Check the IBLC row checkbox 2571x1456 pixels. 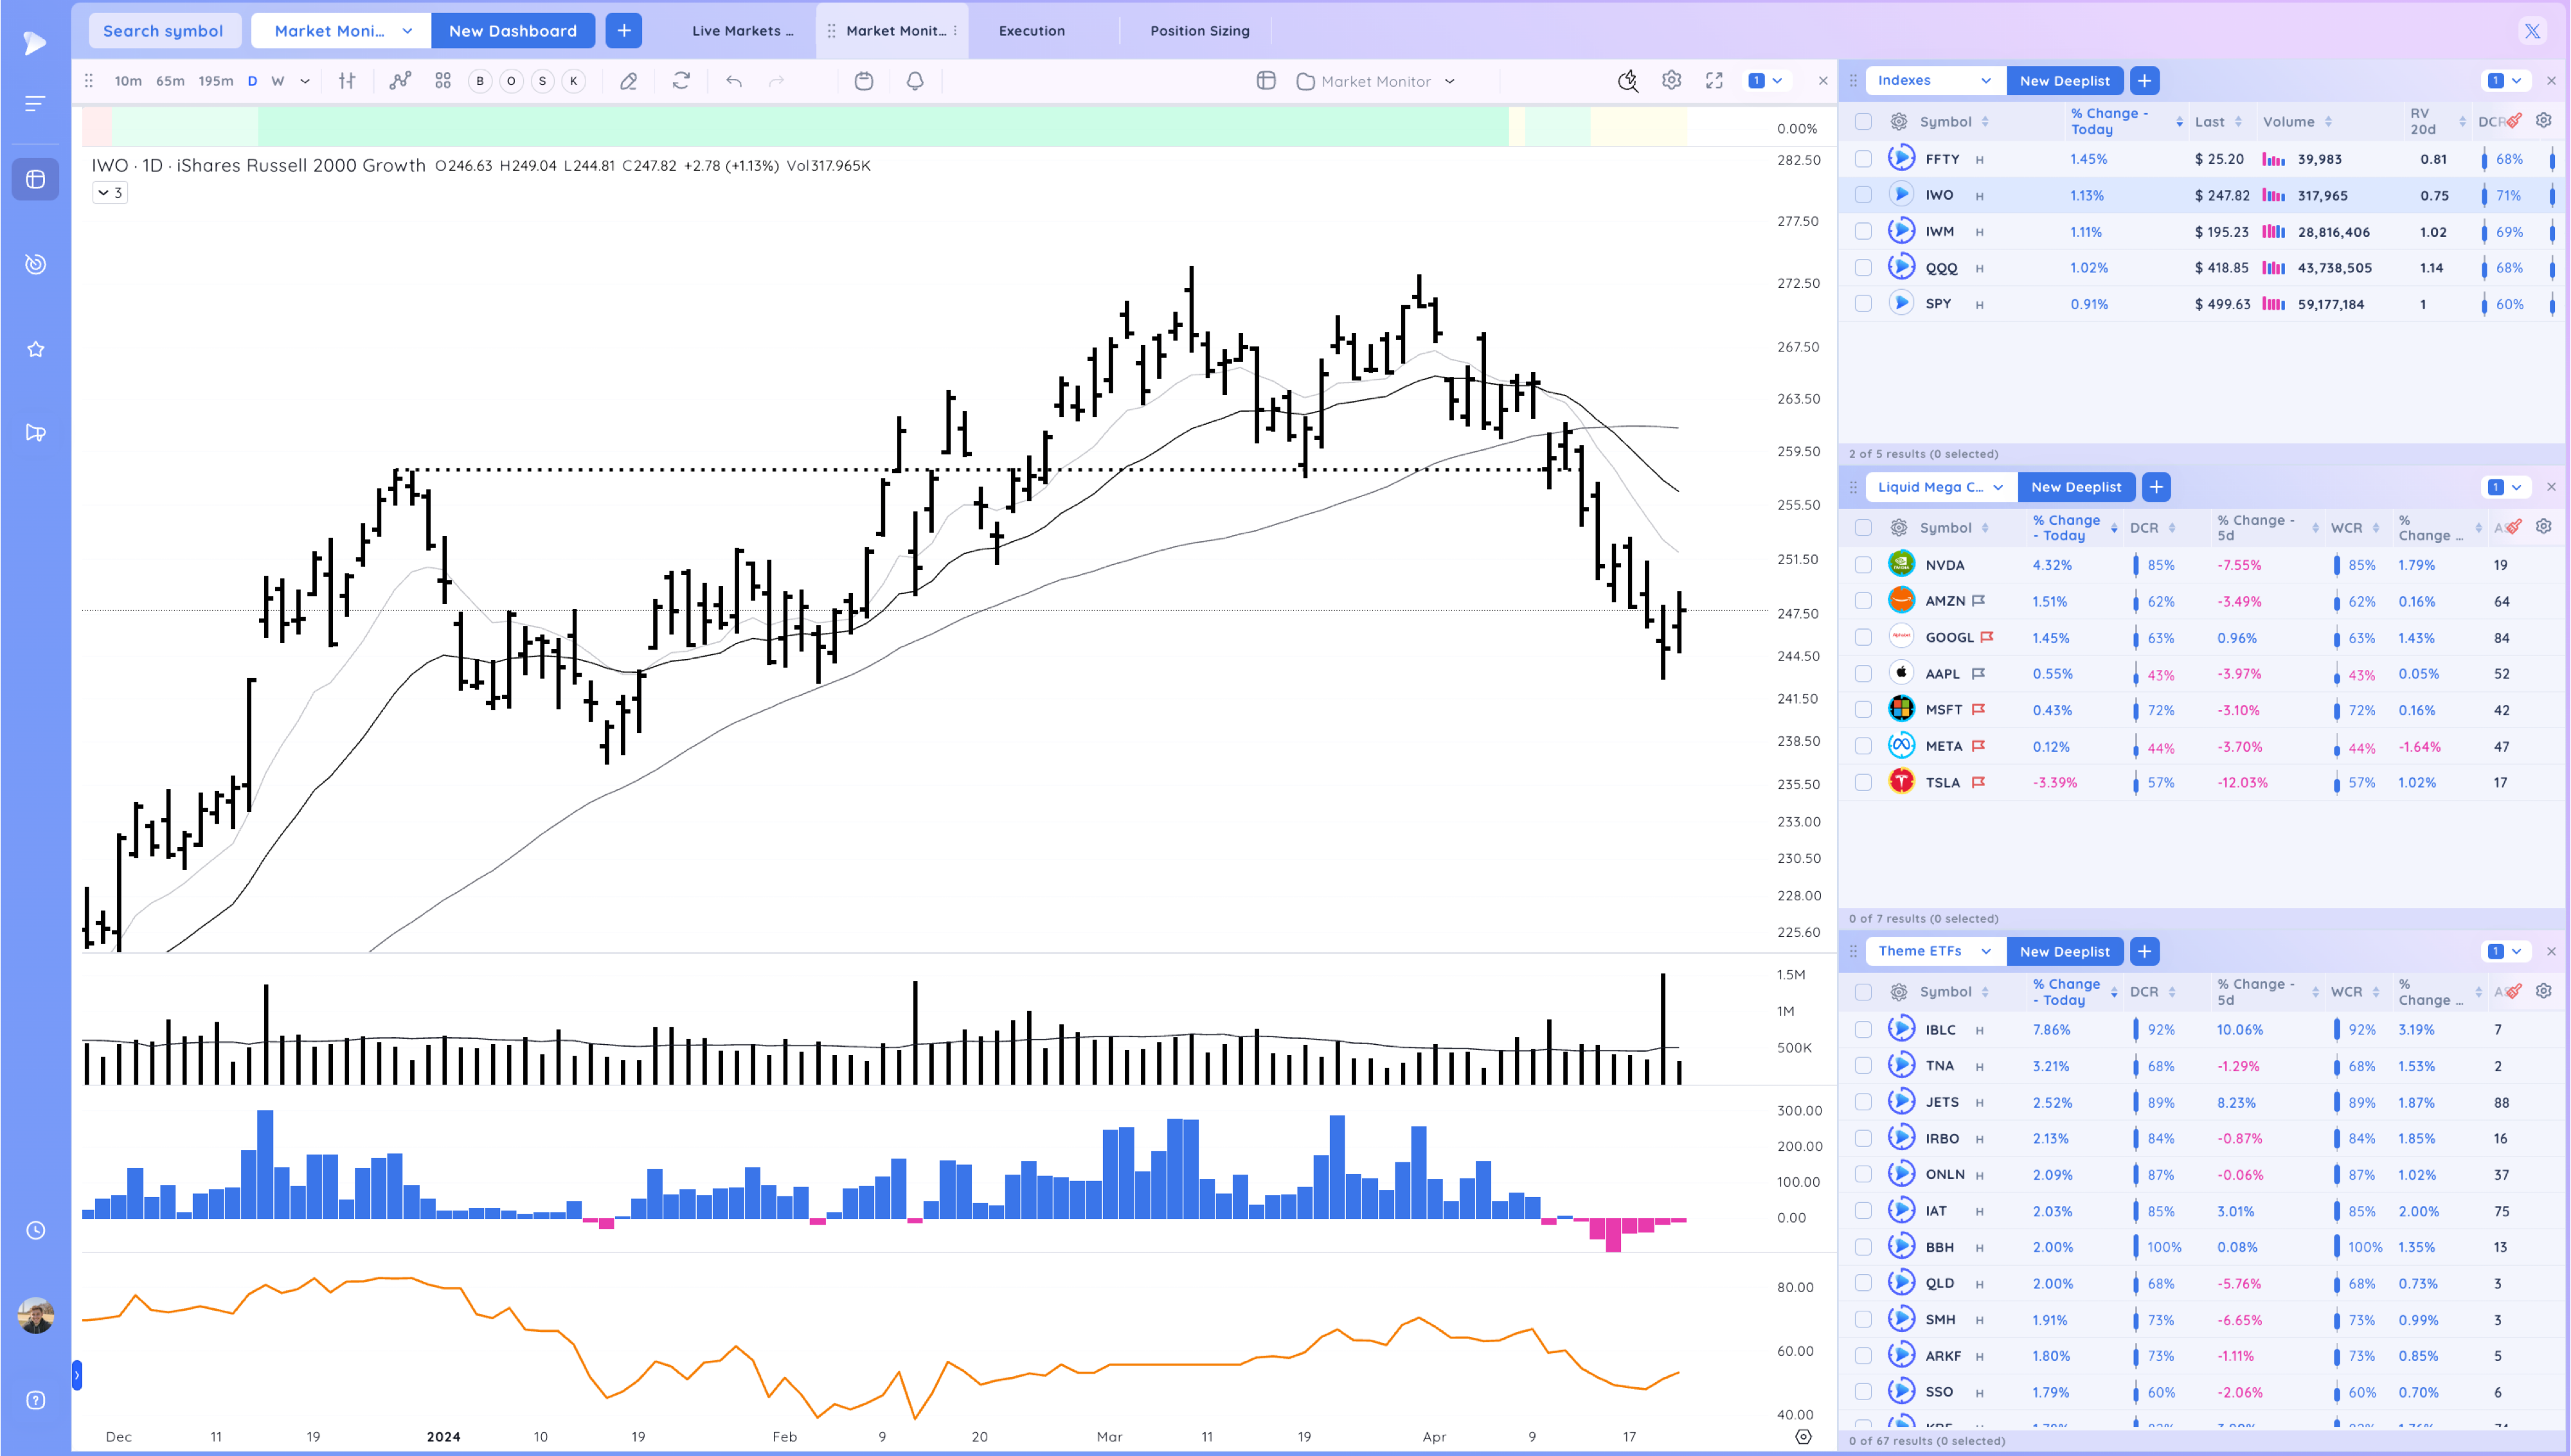[x=1863, y=1029]
